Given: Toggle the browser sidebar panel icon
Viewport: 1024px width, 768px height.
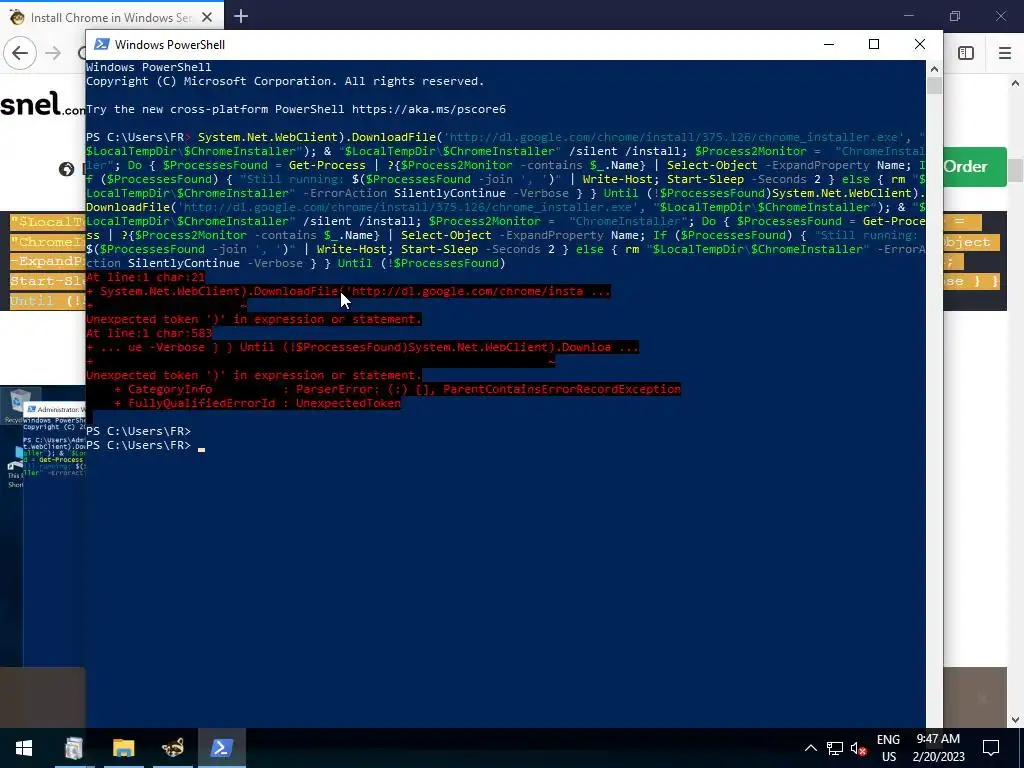Looking at the screenshot, I should [966, 53].
